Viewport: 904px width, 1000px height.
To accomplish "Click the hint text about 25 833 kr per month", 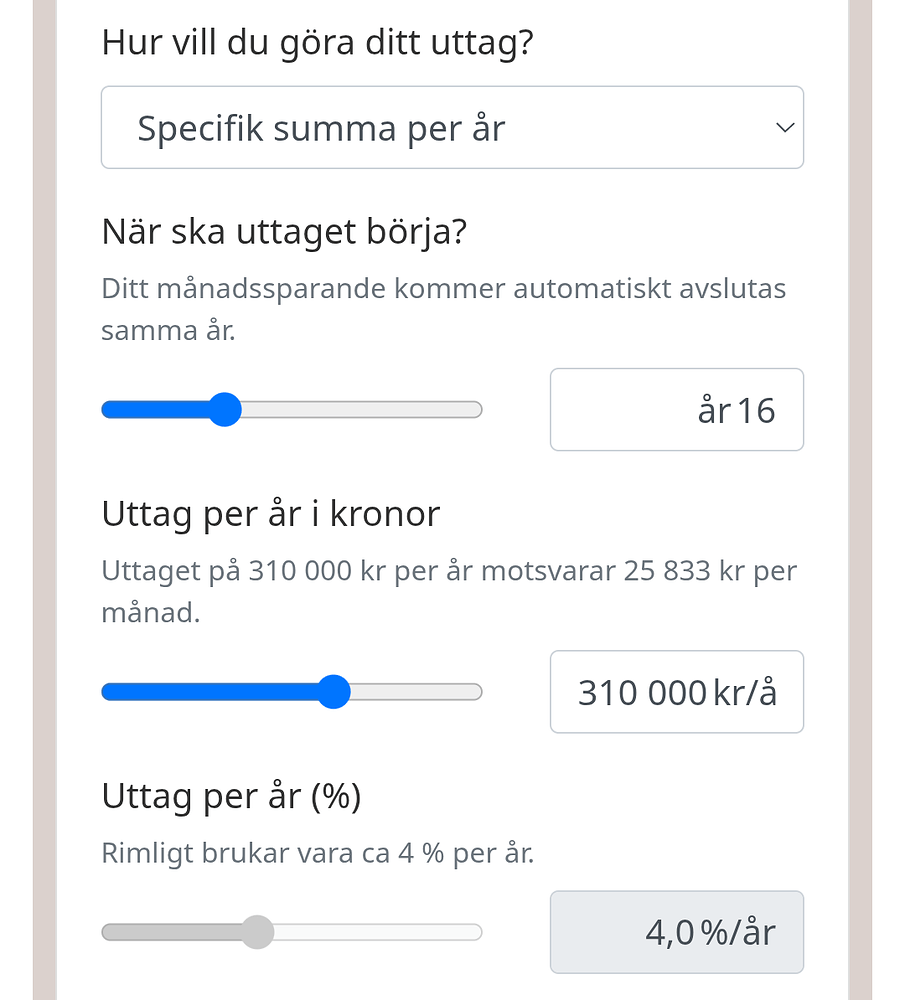I will [x=448, y=590].
